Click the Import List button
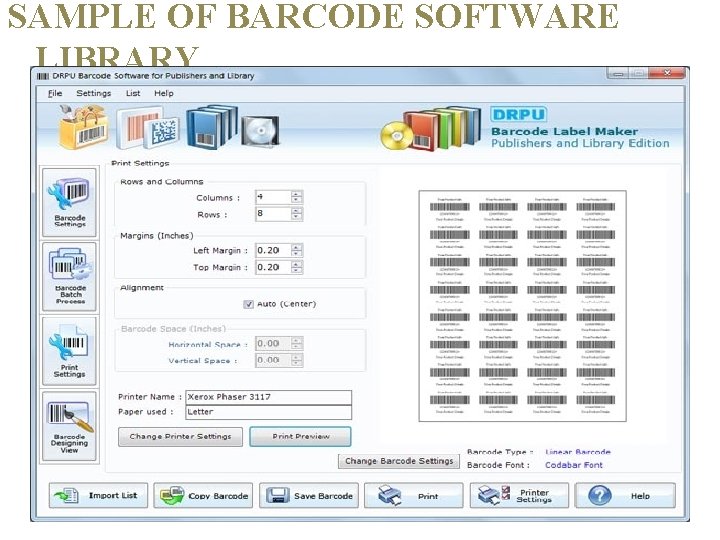 click(98, 495)
